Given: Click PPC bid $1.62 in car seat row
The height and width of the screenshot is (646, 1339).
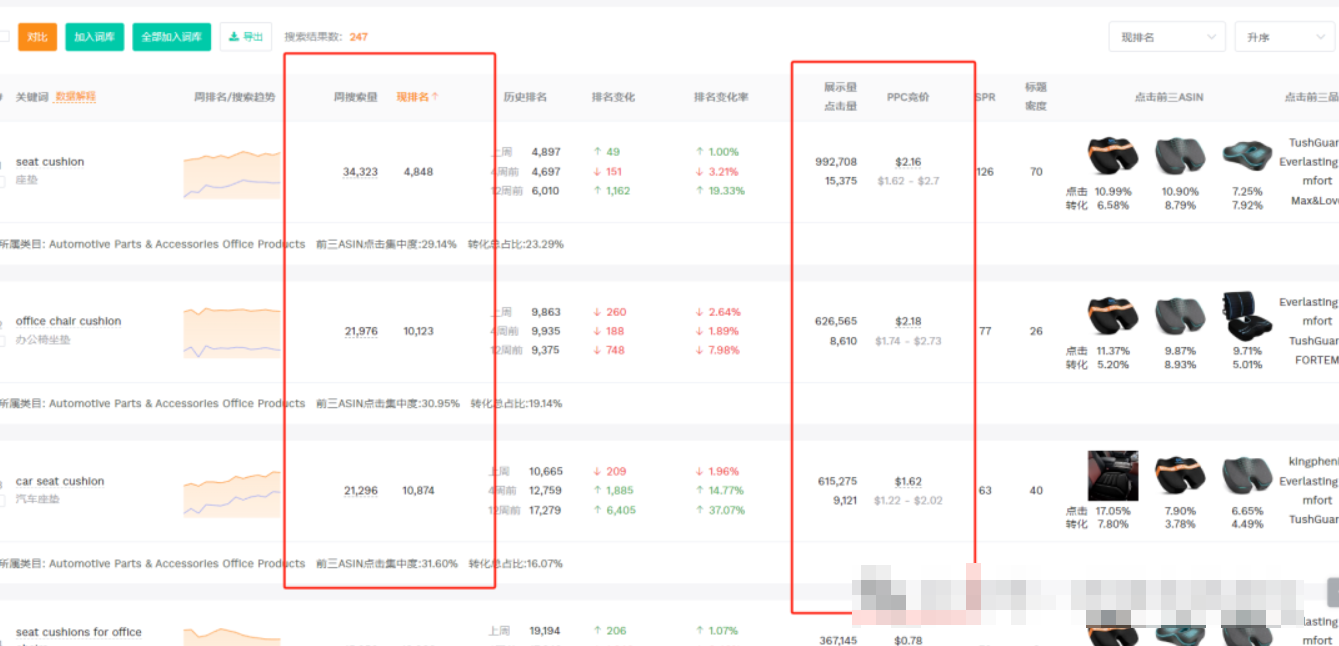Looking at the screenshot, I should 908,481.
